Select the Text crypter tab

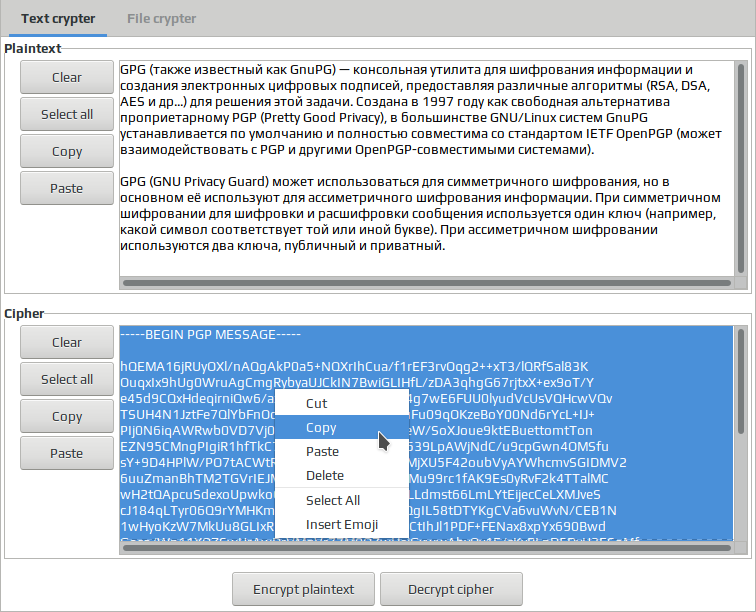tap(58, 18)
